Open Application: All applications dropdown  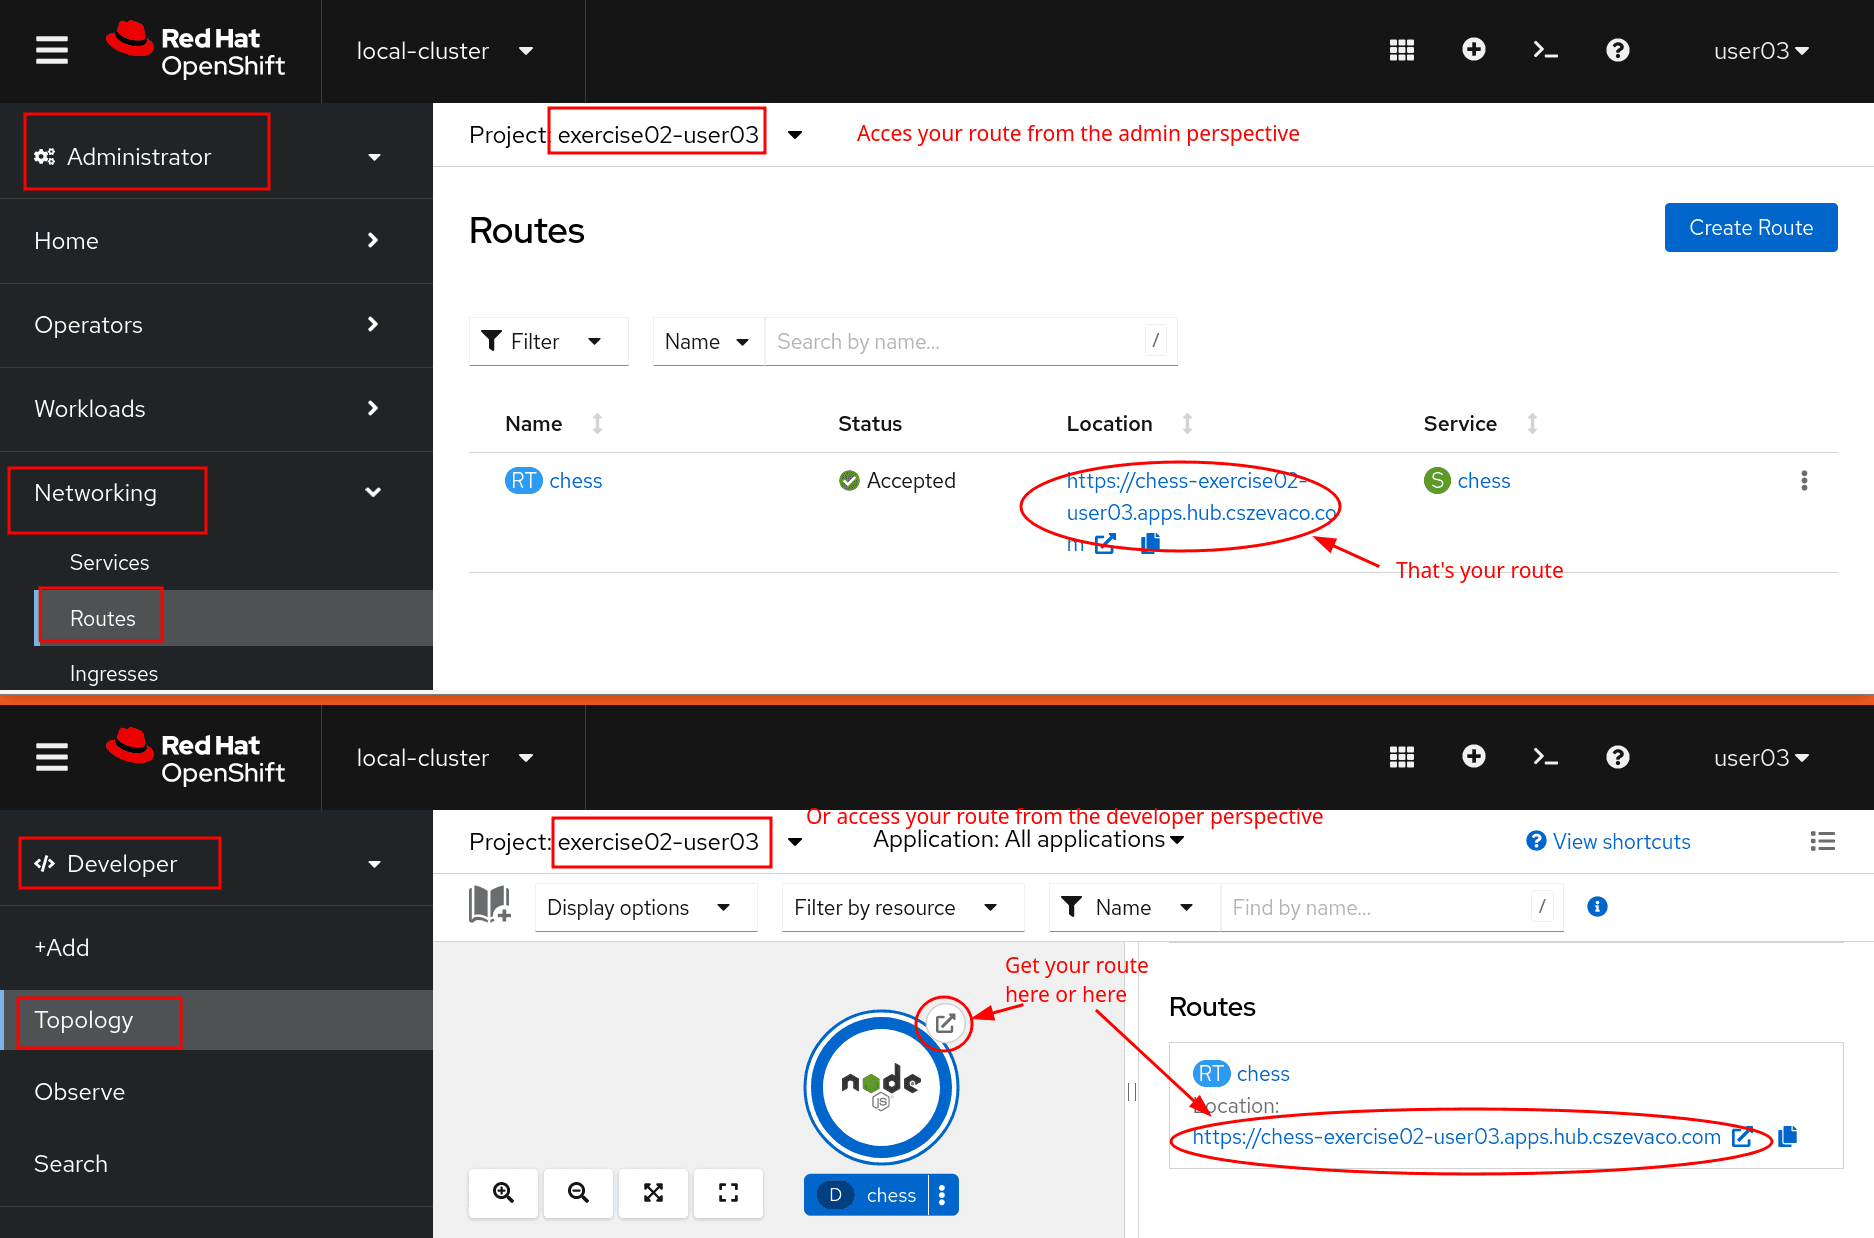coord(1028,840)
